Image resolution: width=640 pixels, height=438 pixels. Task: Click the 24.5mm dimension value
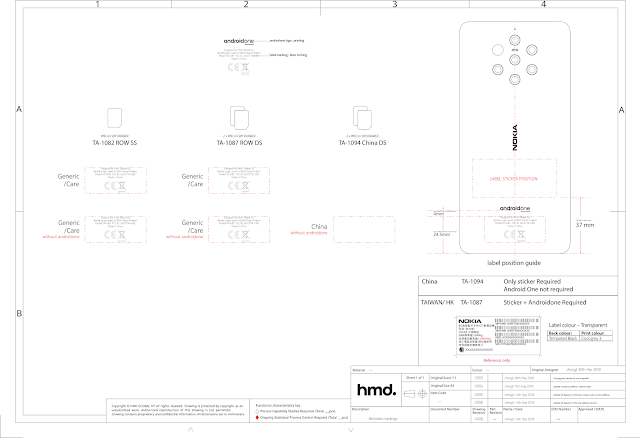point(442,234)
